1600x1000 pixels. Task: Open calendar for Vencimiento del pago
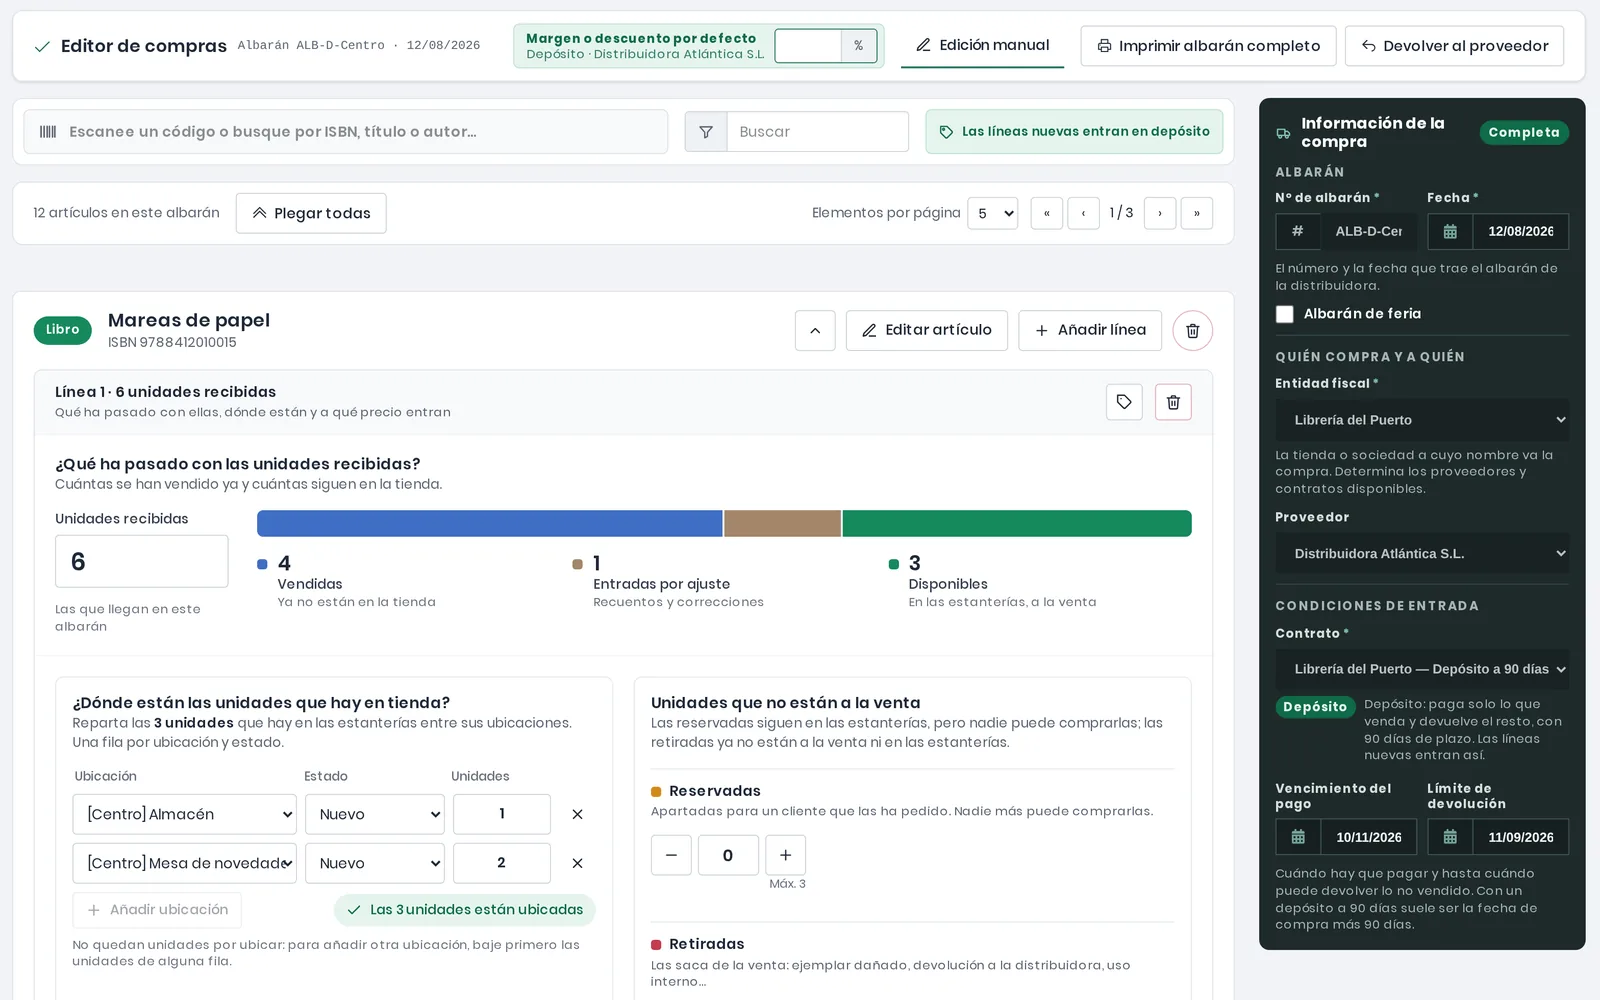[x=1298, y=837]
